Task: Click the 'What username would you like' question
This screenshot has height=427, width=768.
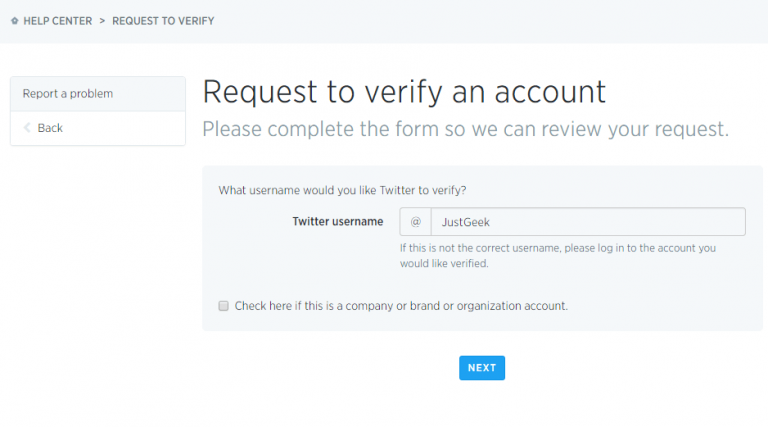Action: click(342, 190)
